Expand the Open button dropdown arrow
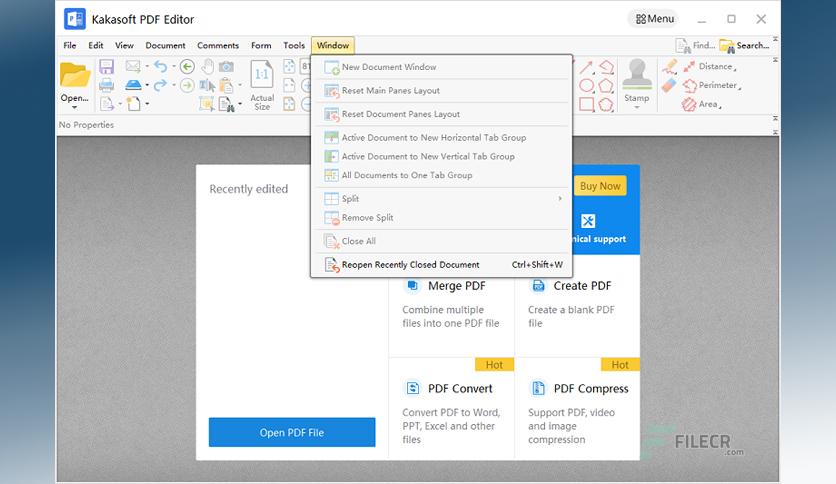The image size is (836, 484). [x=75, y=108]
